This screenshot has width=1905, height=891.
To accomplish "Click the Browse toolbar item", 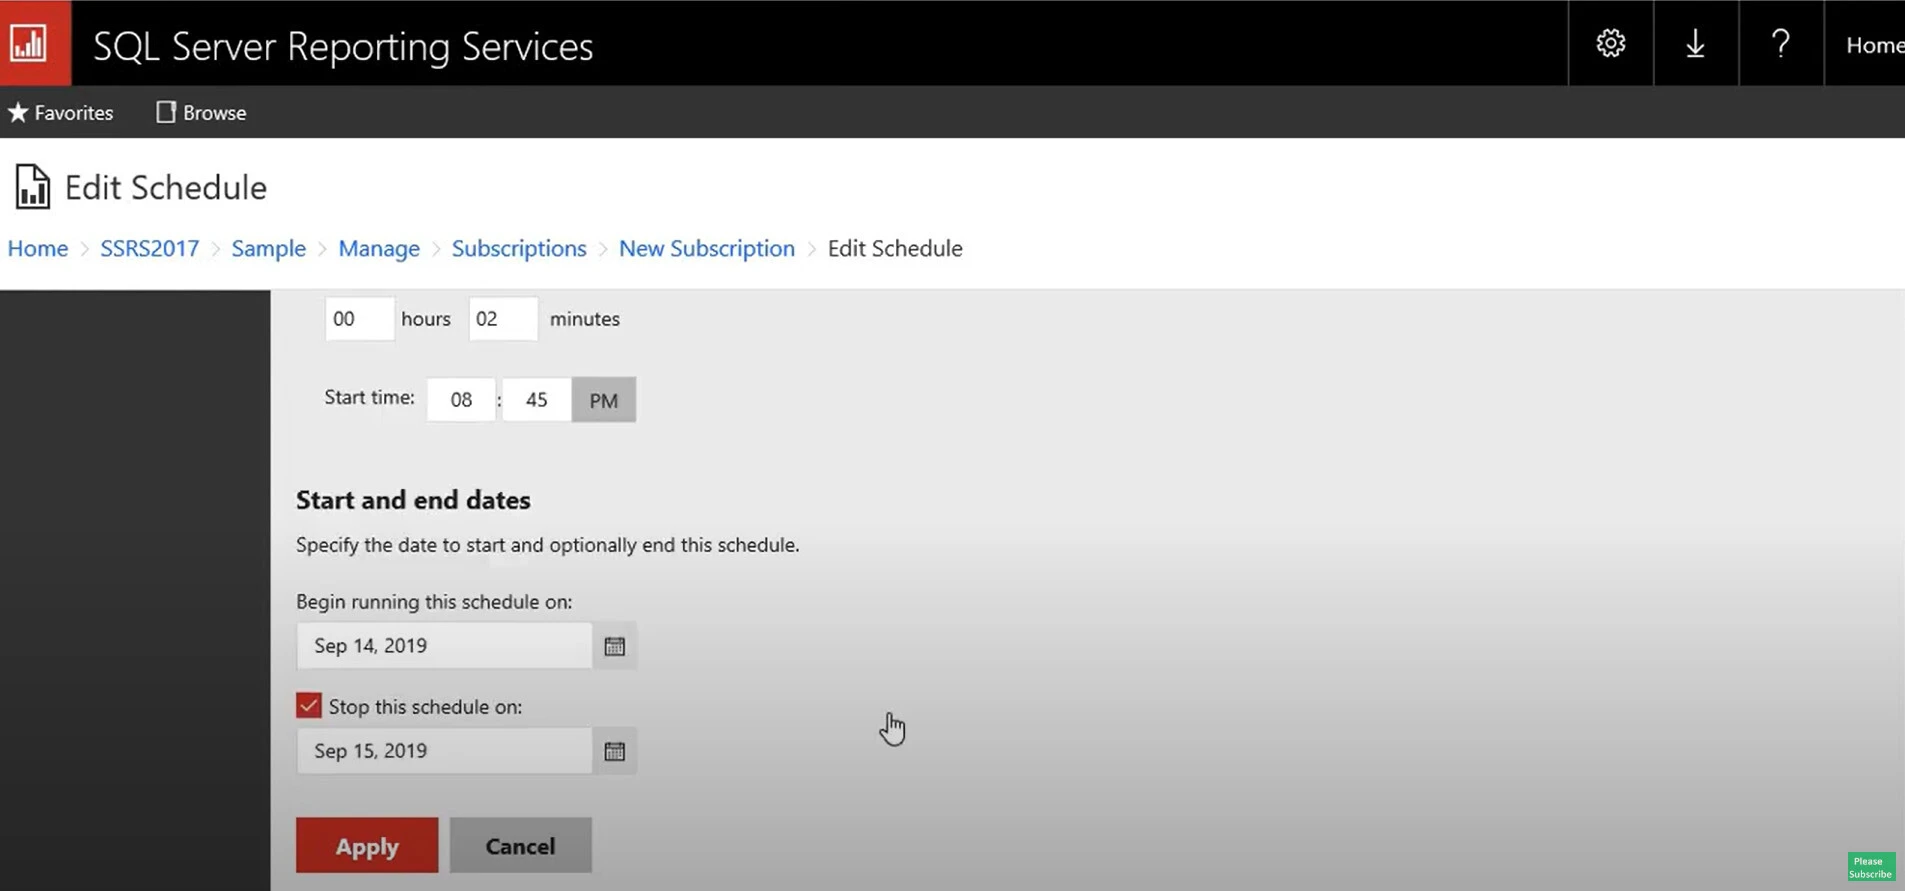I will [x=201, y=113].
